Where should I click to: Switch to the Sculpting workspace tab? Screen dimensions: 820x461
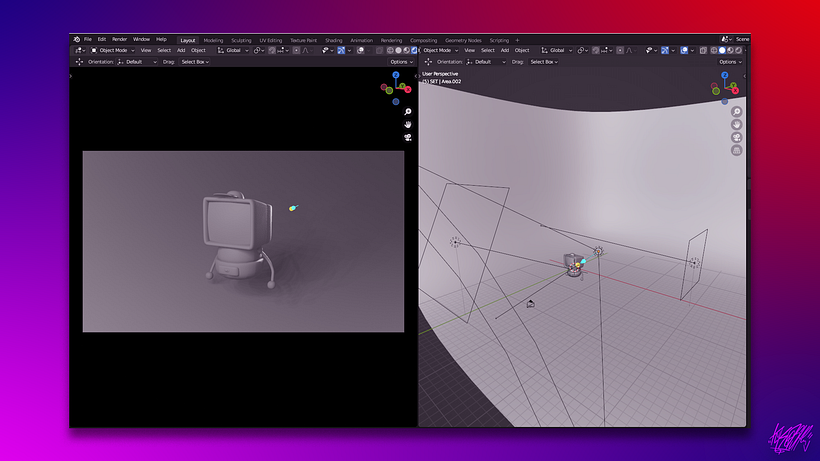(x=241, y=40)
